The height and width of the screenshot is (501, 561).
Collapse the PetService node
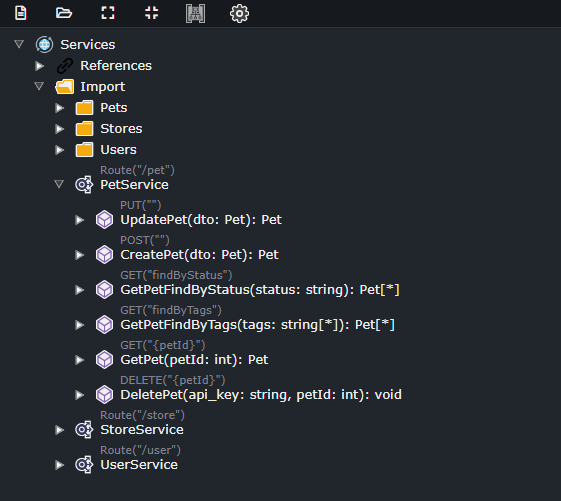pos(59,184)
